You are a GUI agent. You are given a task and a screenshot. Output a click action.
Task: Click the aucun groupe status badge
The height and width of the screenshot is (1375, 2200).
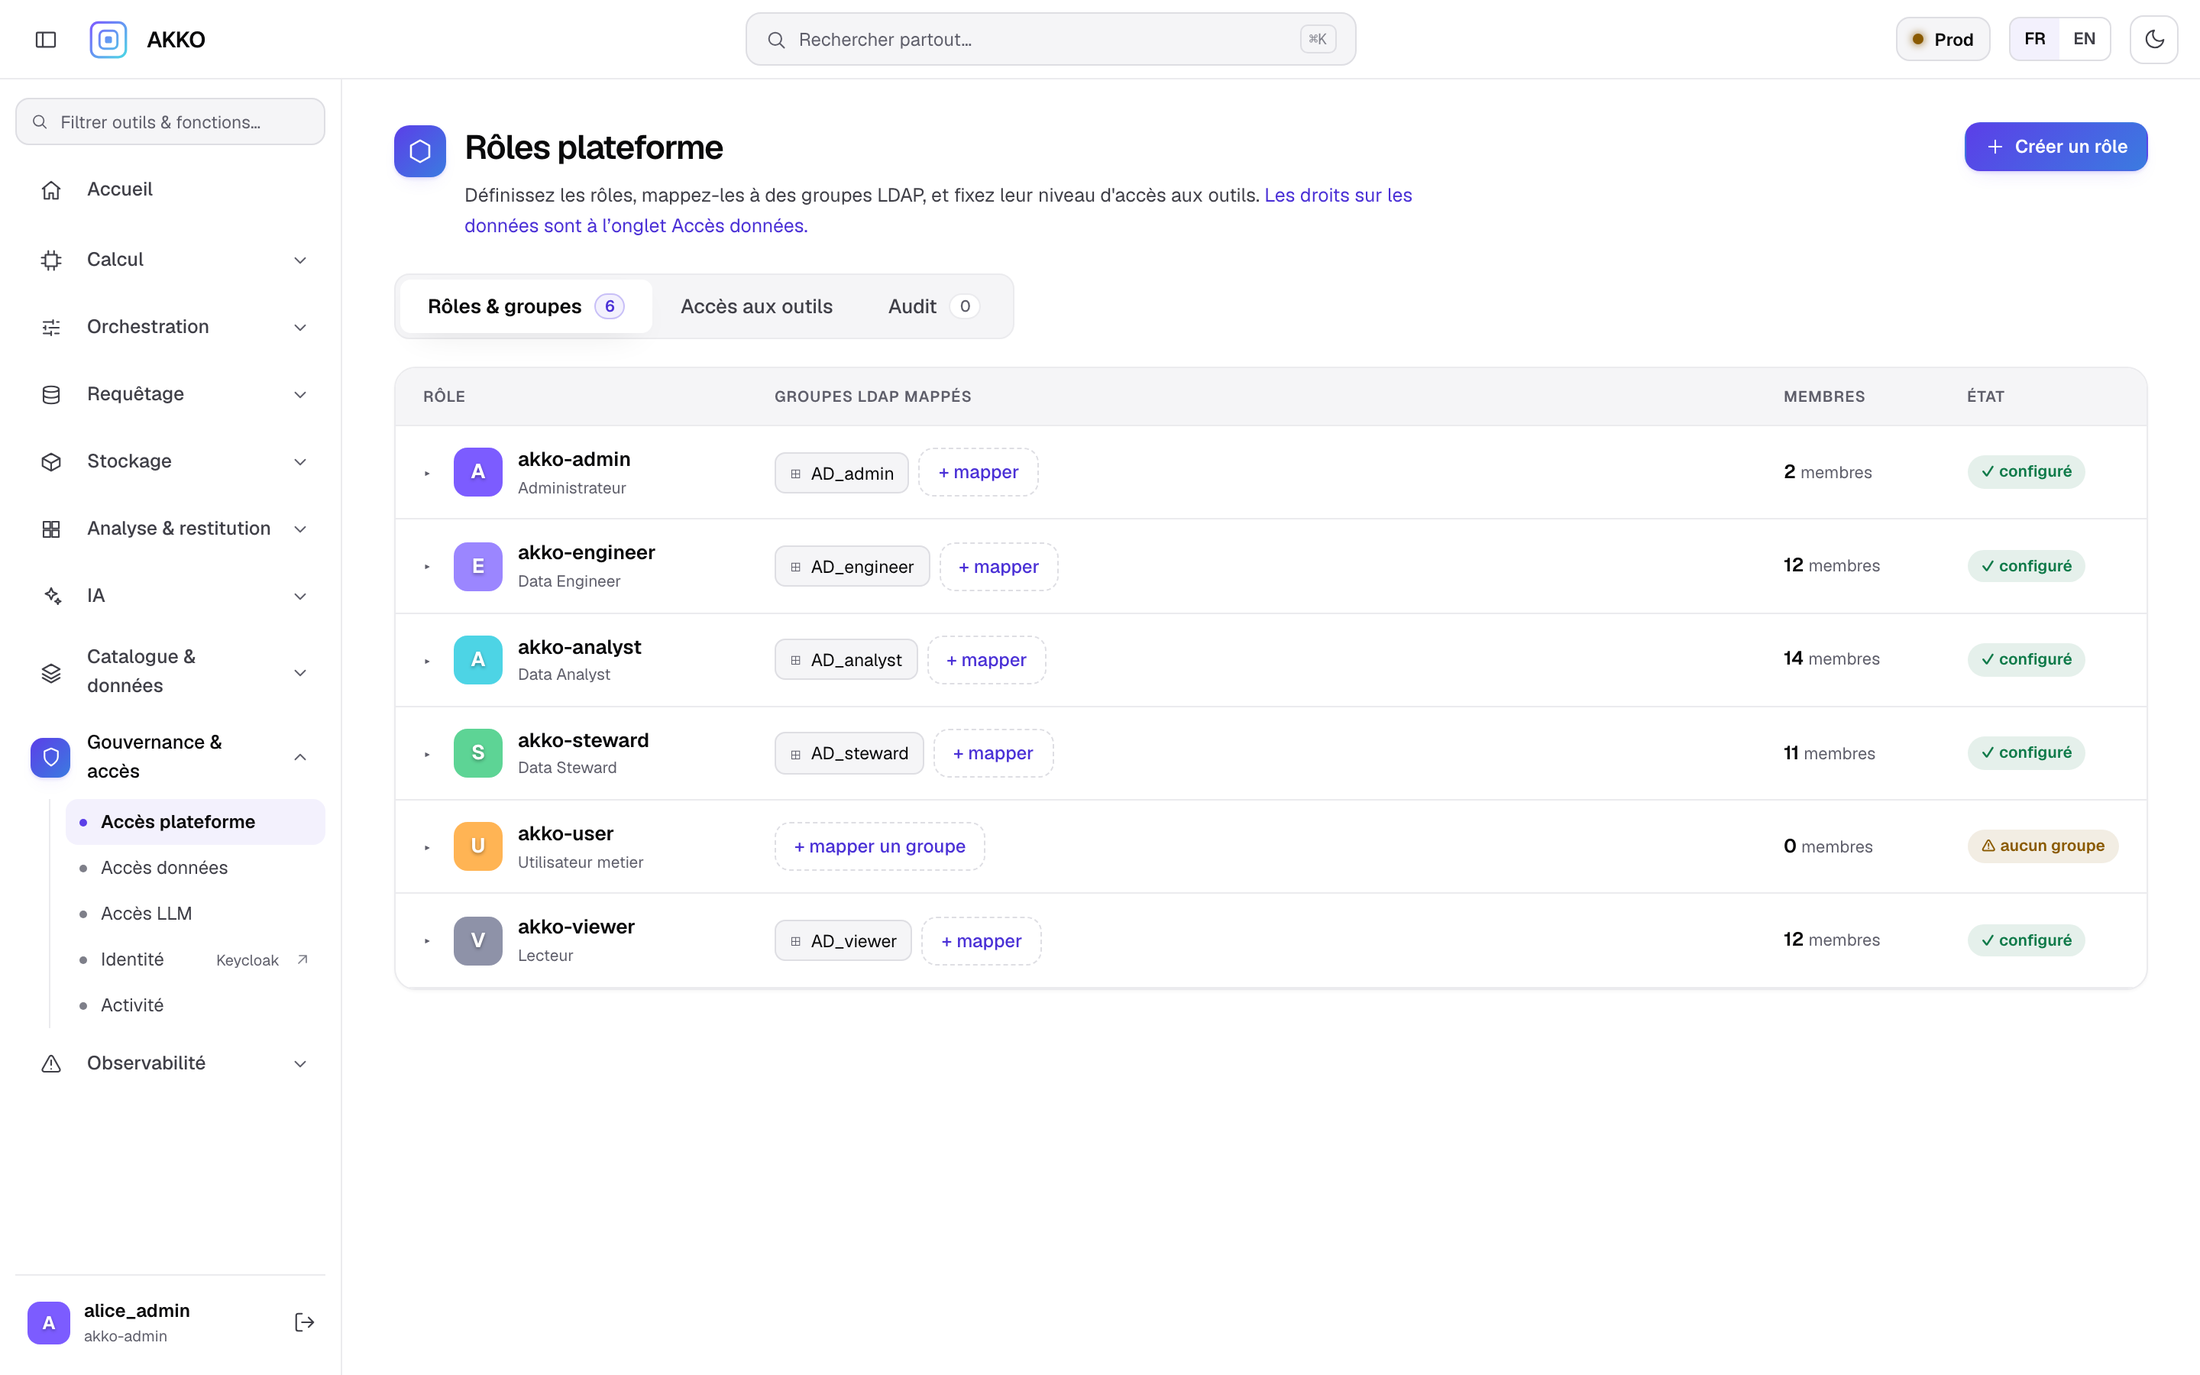(x=2042, y=846)
